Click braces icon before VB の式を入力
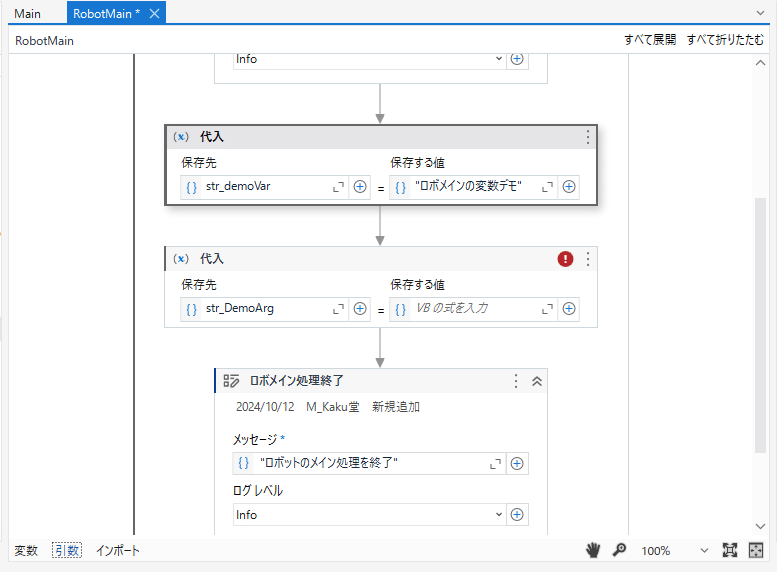 click(x=400, y=309)
